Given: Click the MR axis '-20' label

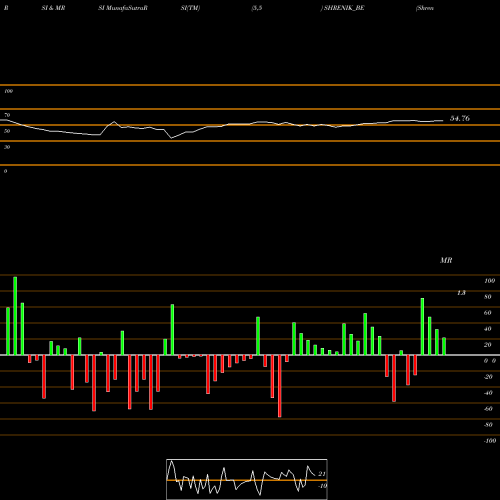Looking at the screenshot, I should coord(488,377).
